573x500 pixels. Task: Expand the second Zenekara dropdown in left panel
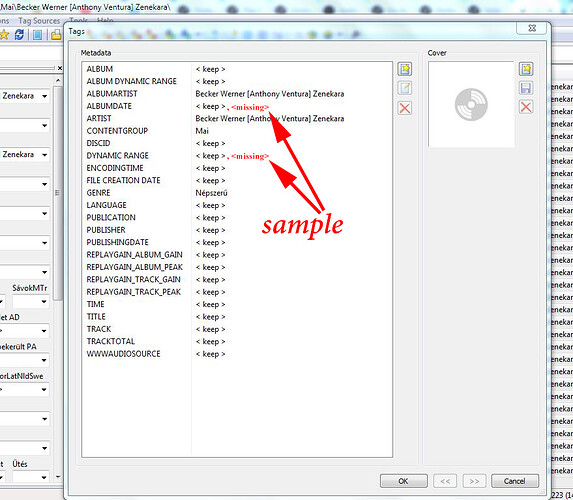point(44,155)
